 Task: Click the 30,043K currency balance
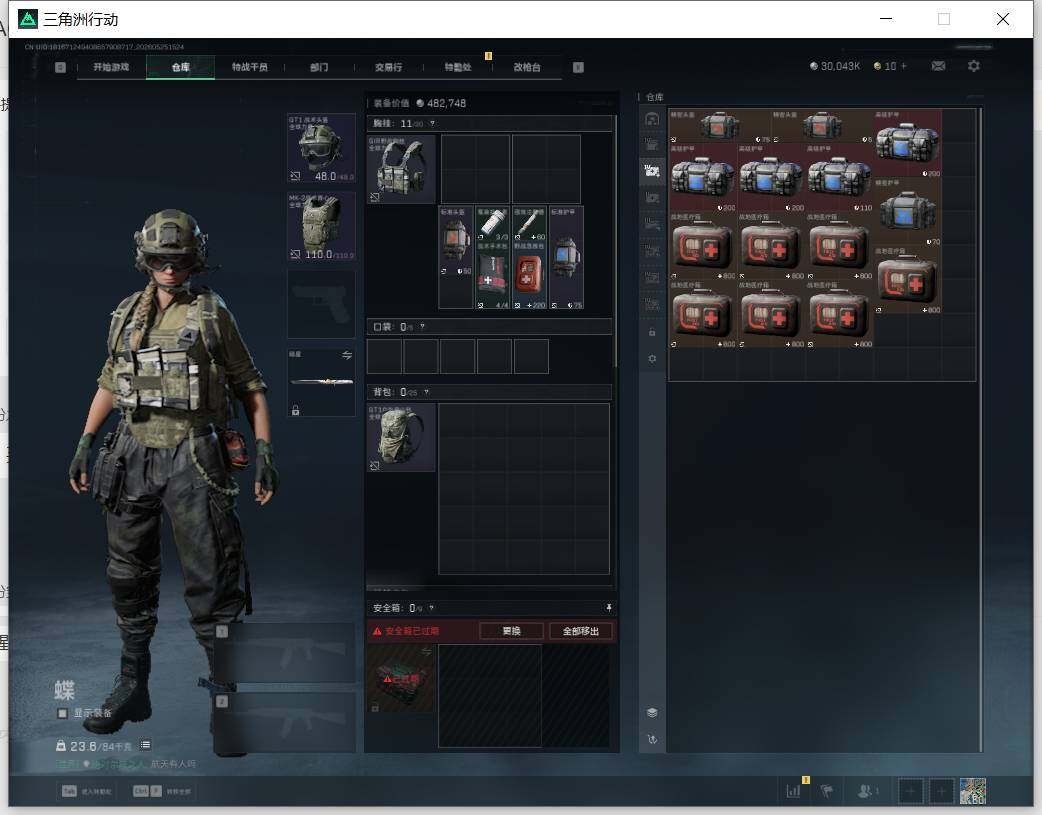pyautogui.click(x=835, y=66)
